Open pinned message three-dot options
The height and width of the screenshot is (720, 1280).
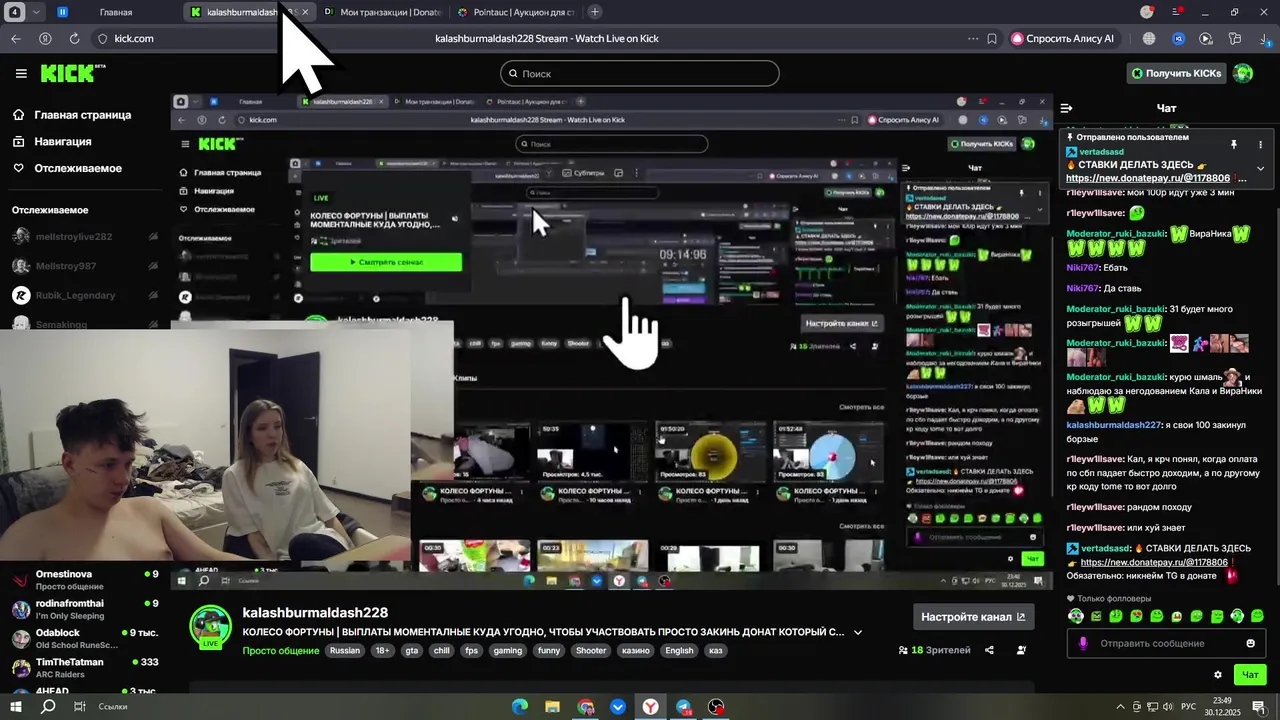coord(1260,144)
